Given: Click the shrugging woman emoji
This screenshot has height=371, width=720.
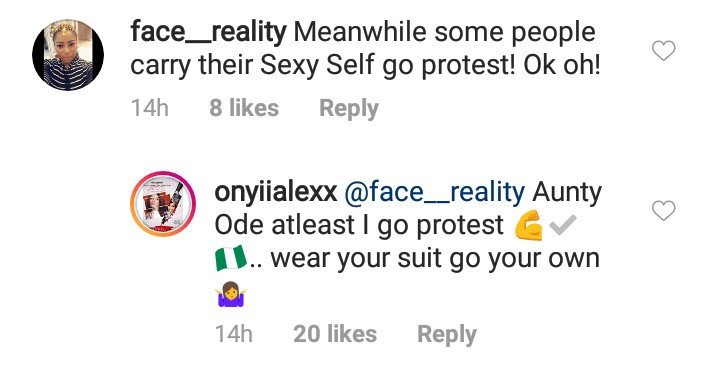Looking at the screenshot, I should point(231,294).
